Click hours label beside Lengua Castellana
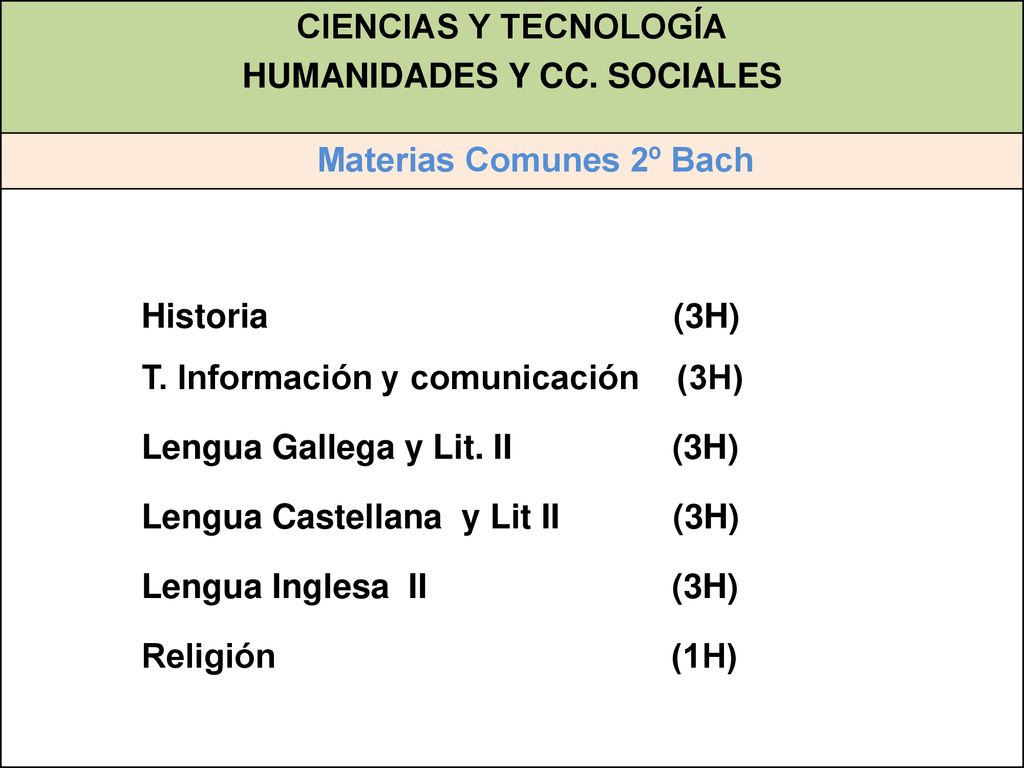1024x768 pixels. 706,518
